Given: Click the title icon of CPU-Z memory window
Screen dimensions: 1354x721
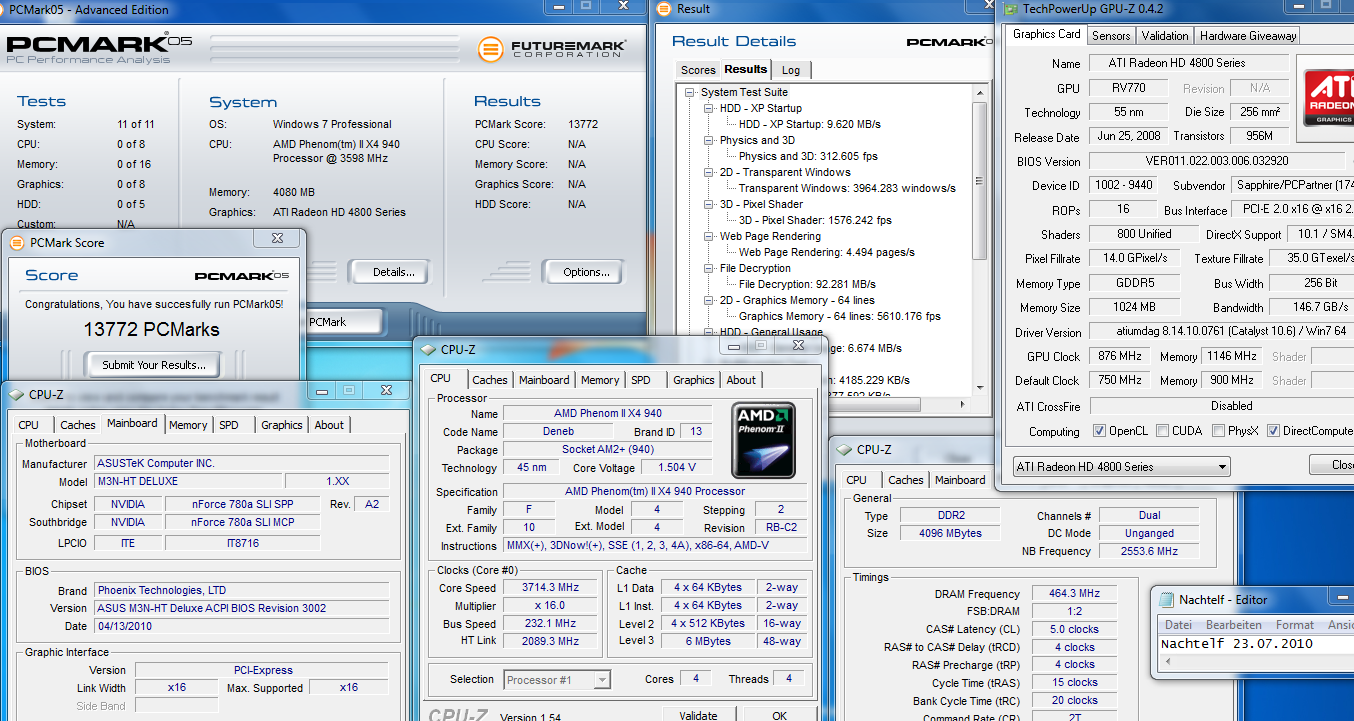Looking at the screenshot, I should tap(845, 450).
